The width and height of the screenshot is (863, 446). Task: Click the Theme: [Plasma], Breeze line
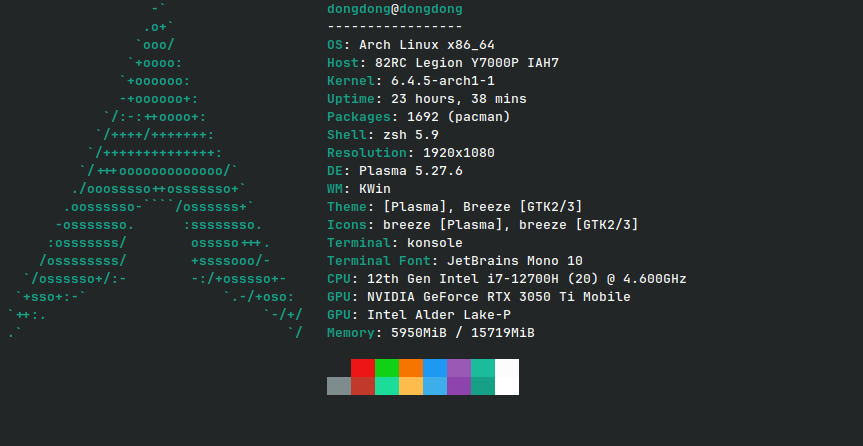455,207
